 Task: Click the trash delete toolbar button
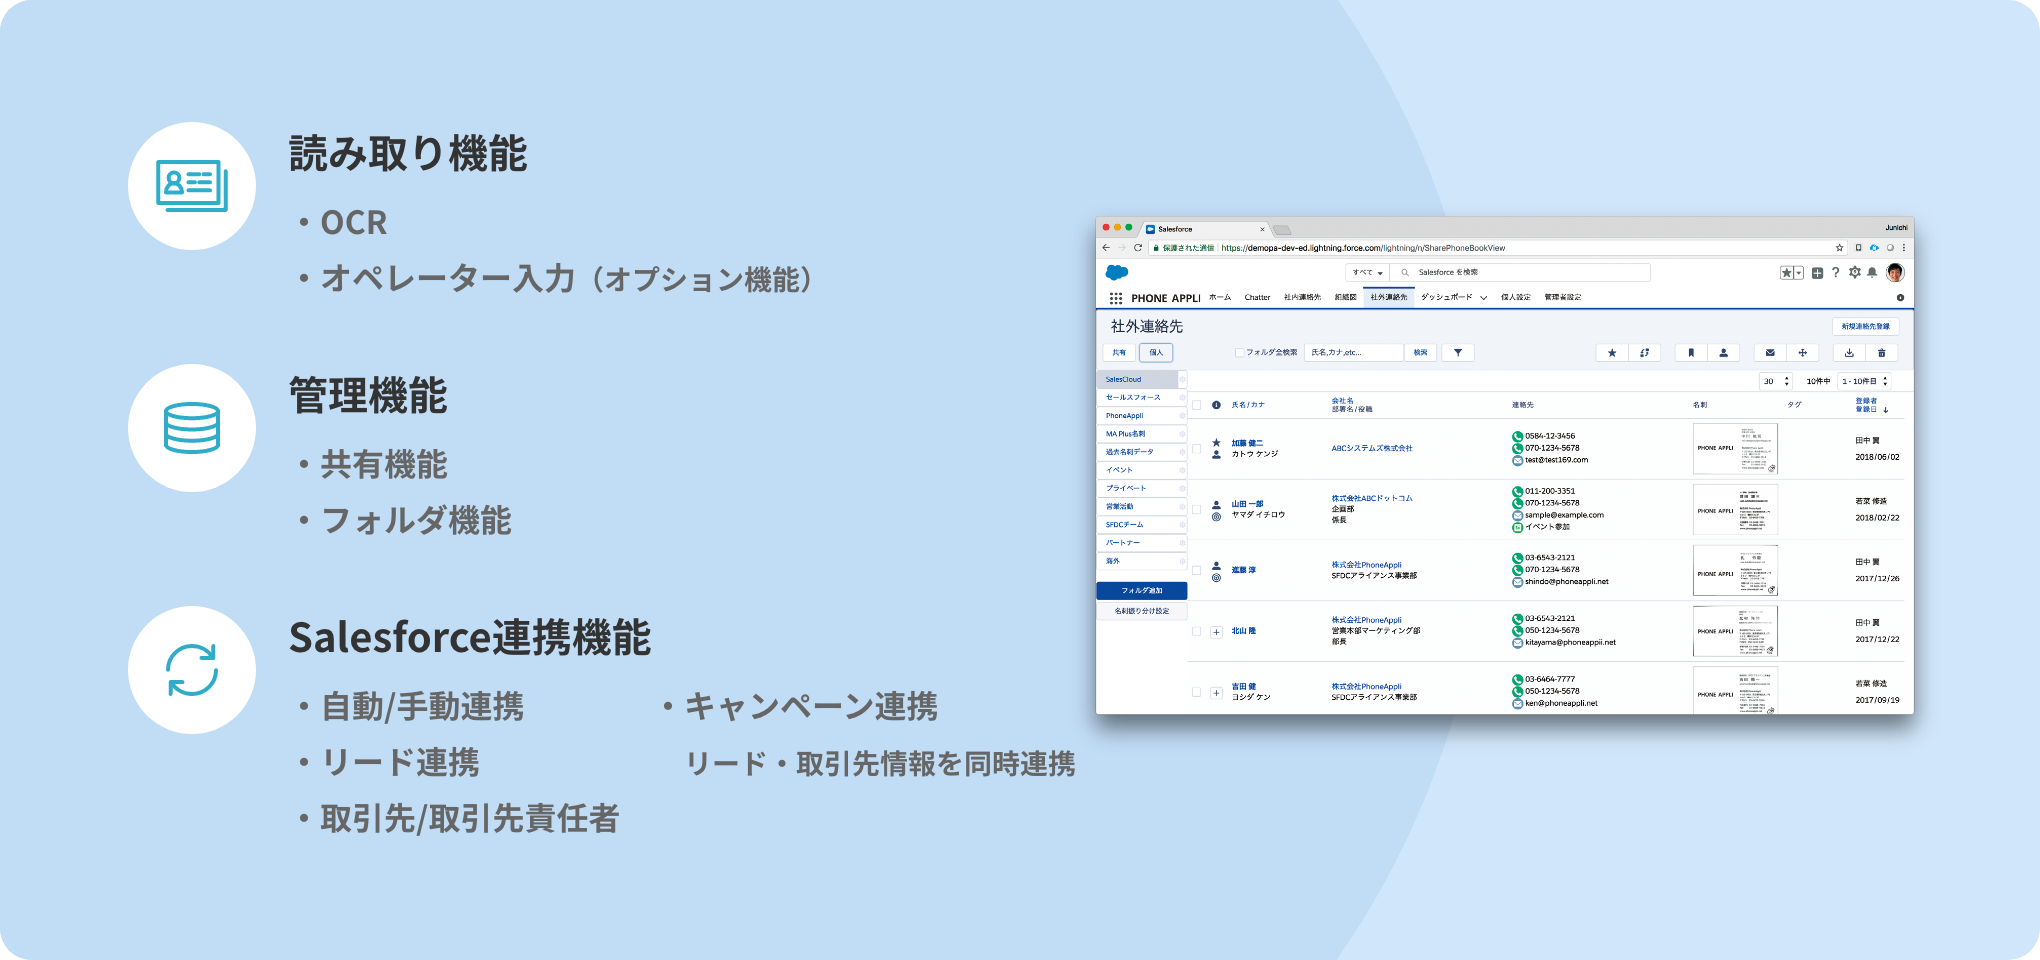pyautogui.click(x=1881, y=352)
